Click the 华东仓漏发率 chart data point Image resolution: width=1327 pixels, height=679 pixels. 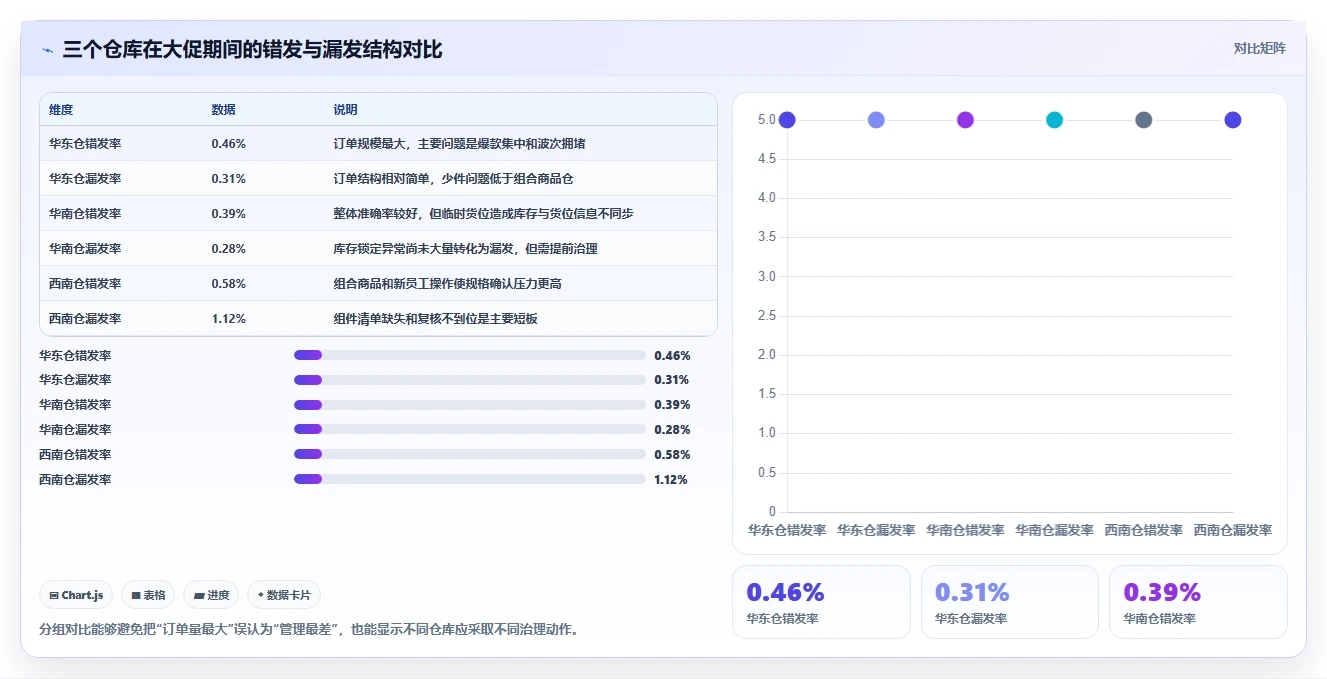coord(876,120)
